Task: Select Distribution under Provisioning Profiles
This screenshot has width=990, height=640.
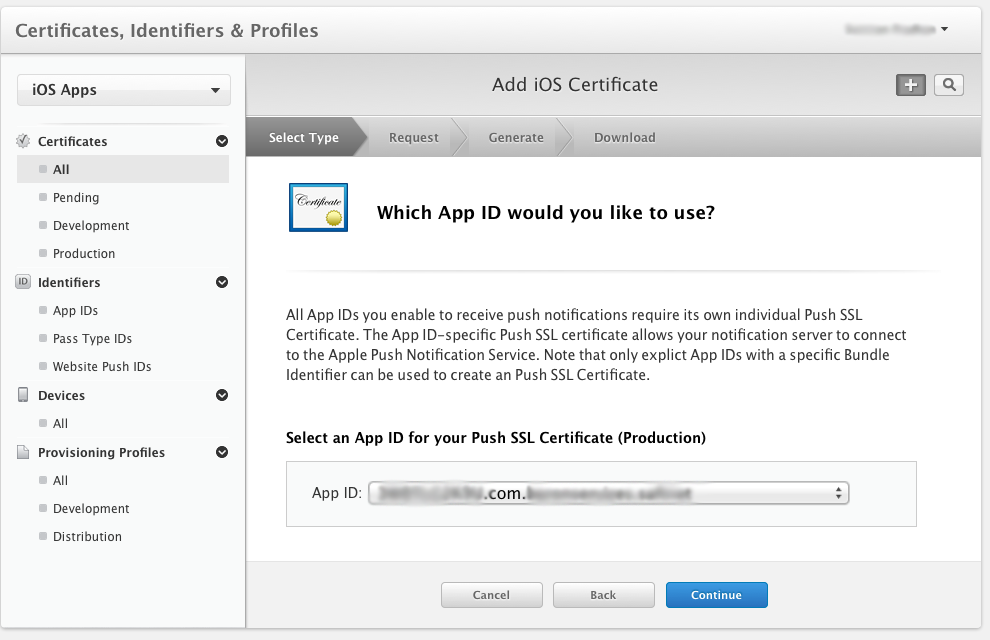Action: pyautogui.click(x=87, y=537)
